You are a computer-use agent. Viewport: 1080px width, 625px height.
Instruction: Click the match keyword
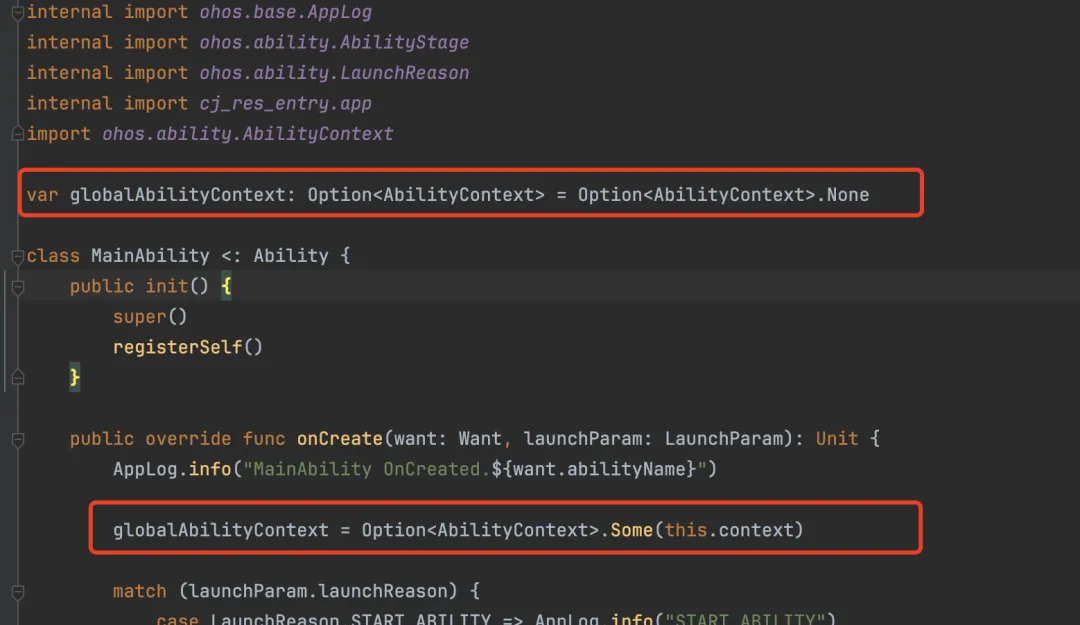click(x=139, y=591)
